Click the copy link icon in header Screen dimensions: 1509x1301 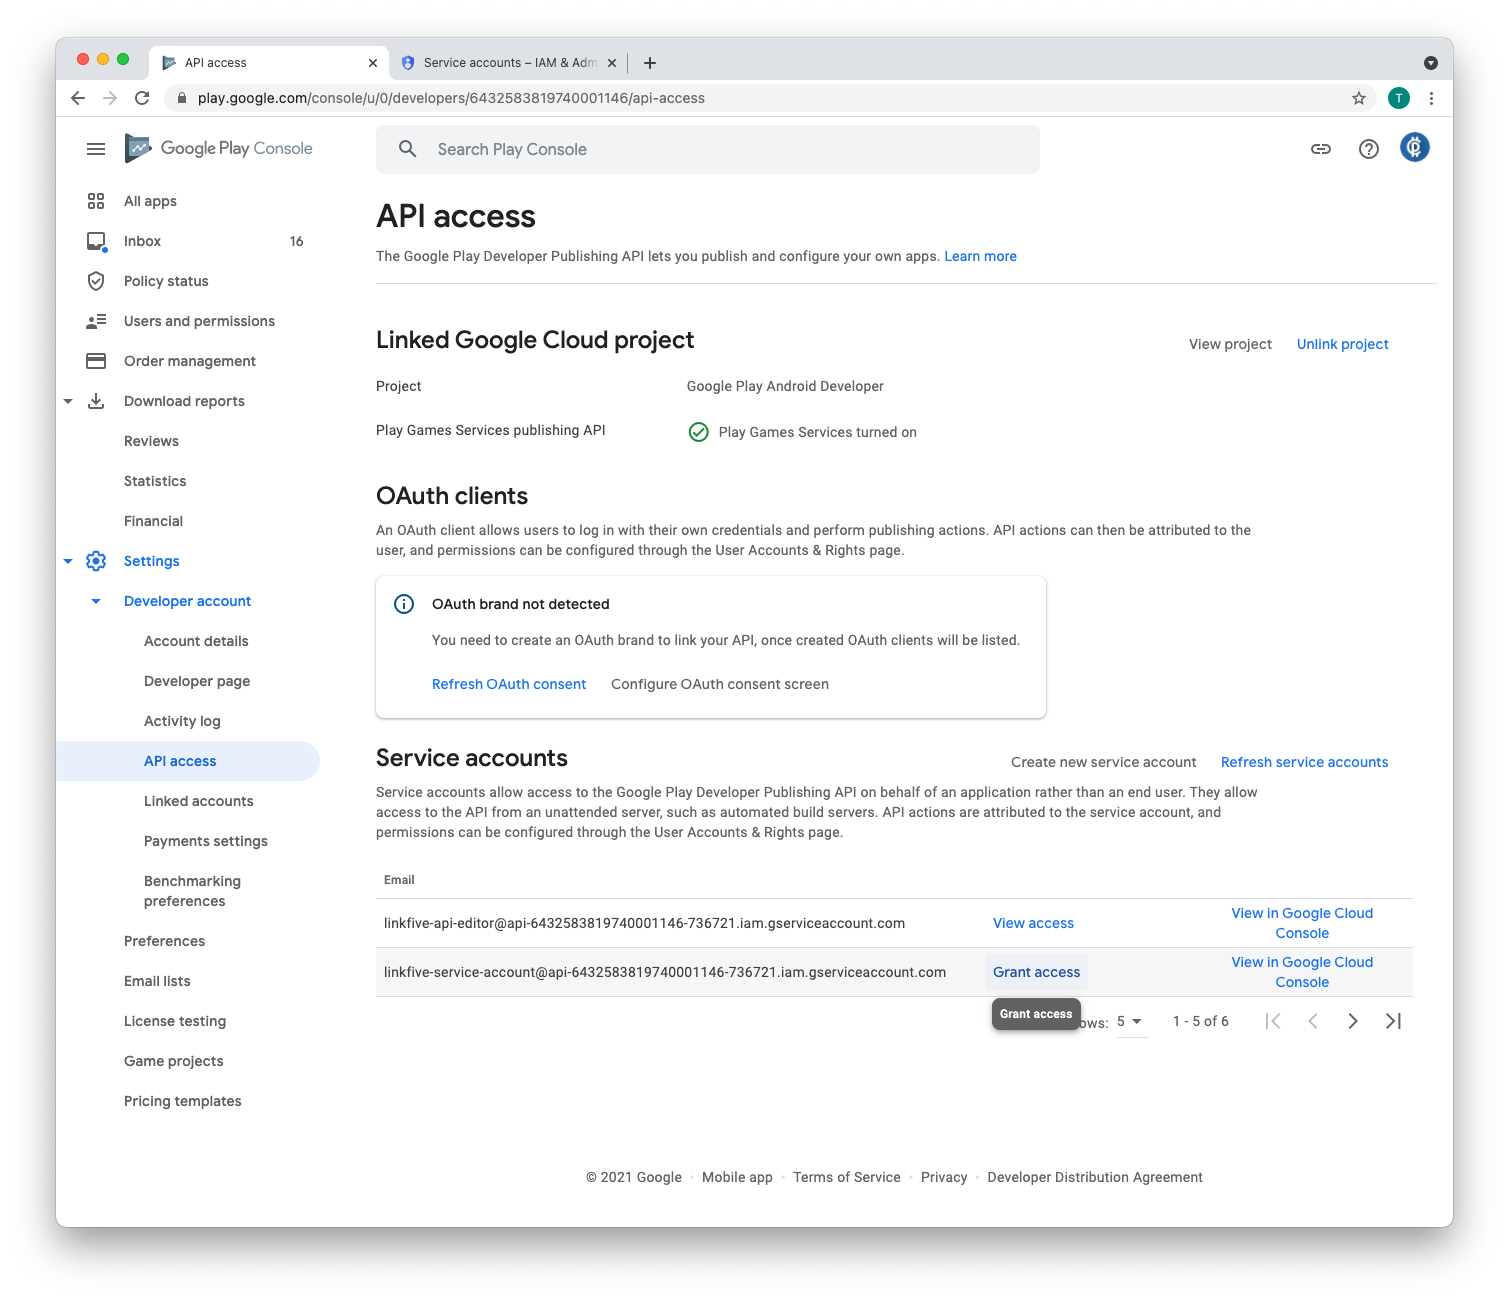pos(1321,149)
